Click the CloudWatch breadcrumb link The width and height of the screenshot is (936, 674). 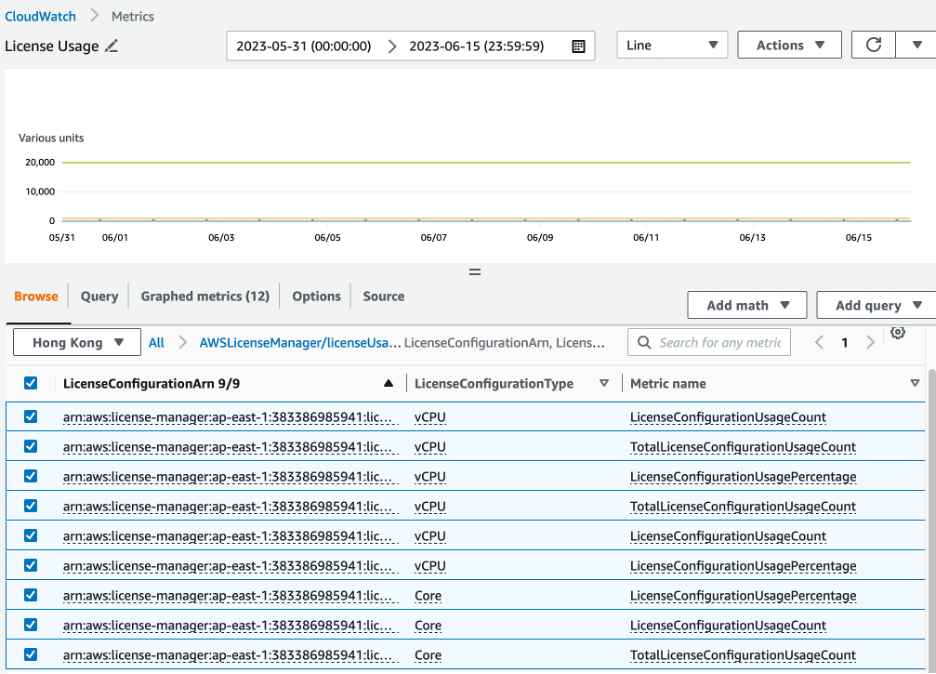40,16
